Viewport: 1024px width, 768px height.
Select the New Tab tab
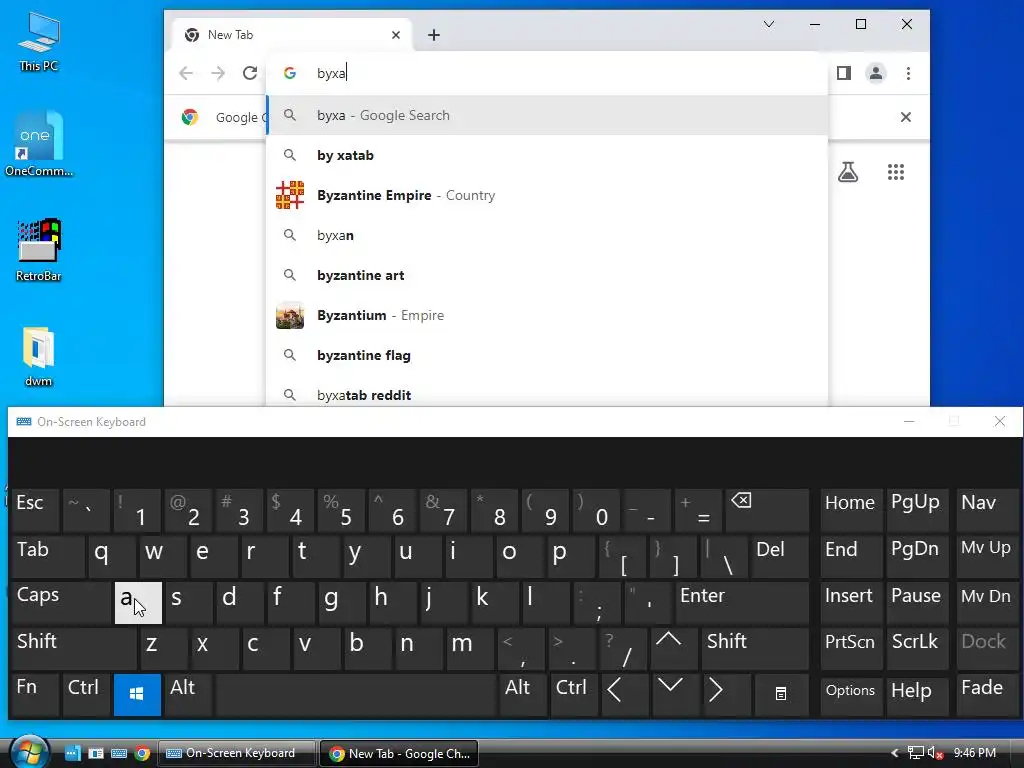point(291,35)
